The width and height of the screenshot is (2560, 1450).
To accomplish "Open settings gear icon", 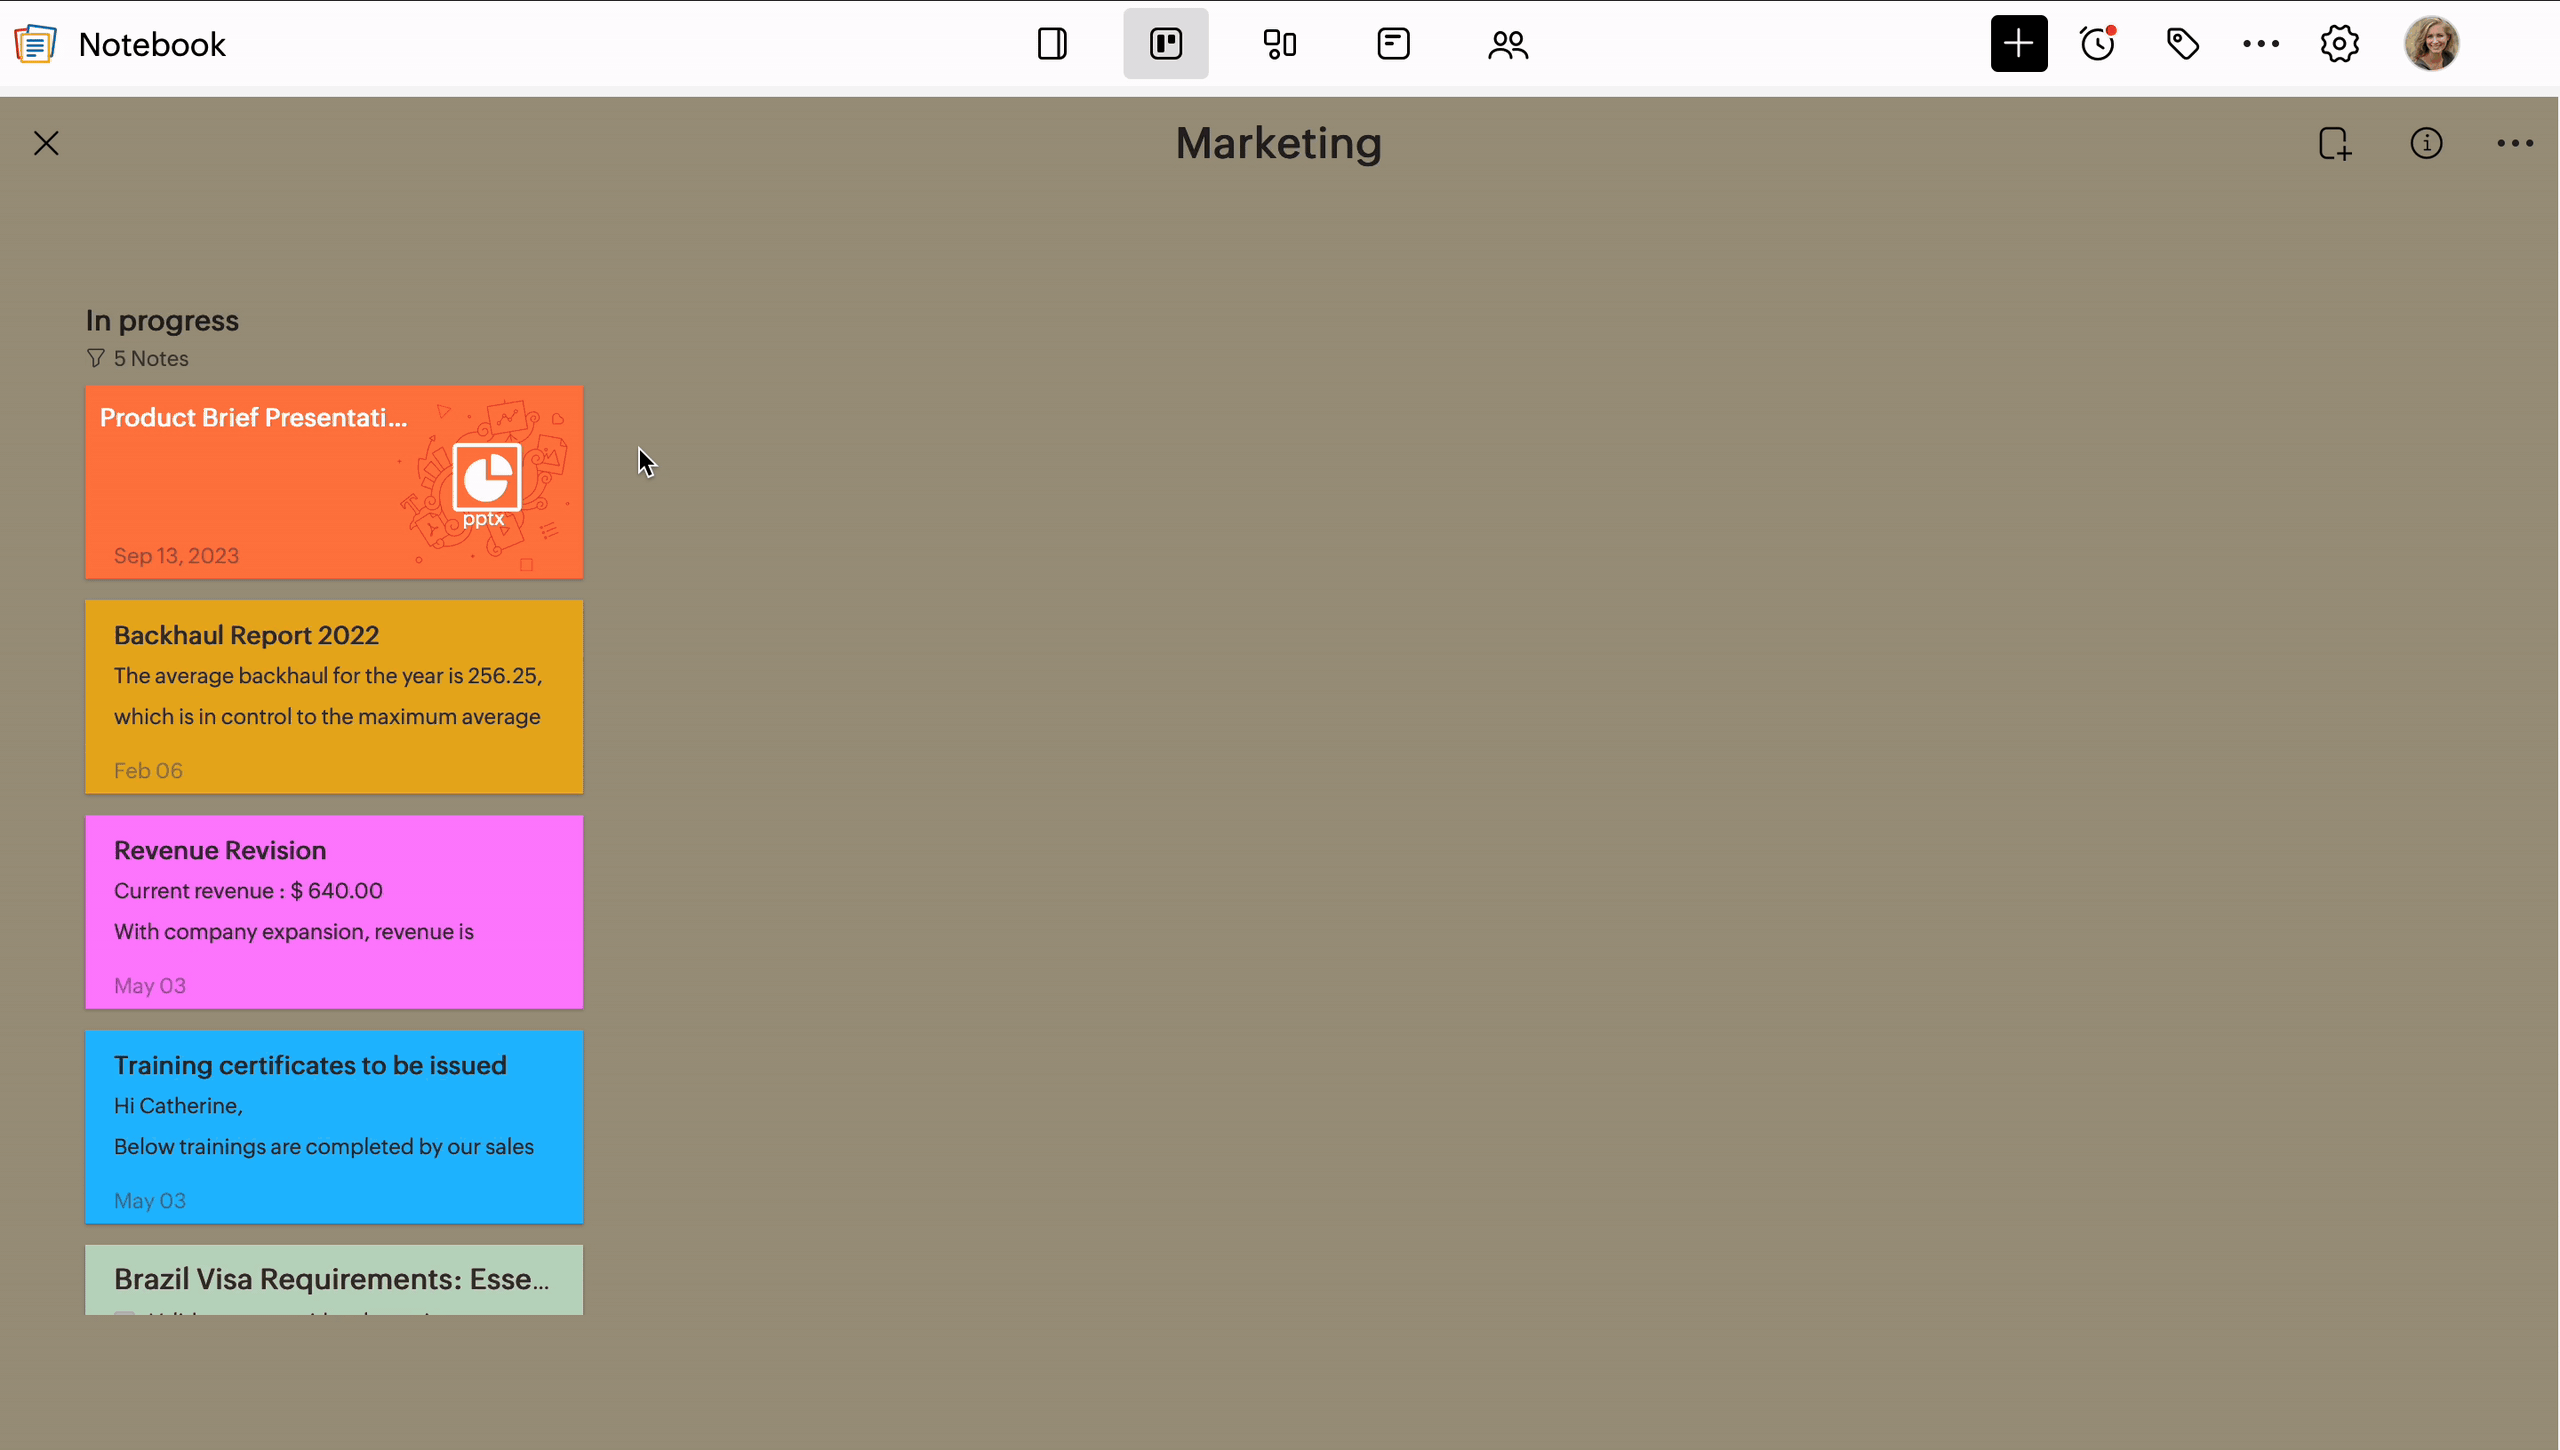I will [x=2340, y=44].
